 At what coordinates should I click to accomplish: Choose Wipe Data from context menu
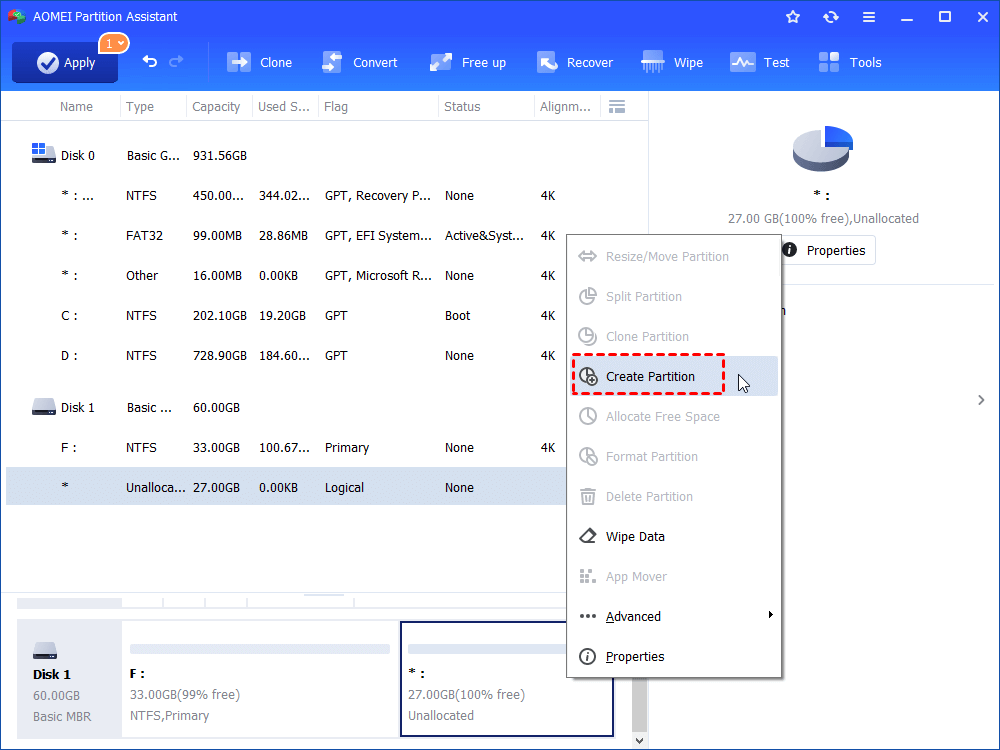[674, 536]
